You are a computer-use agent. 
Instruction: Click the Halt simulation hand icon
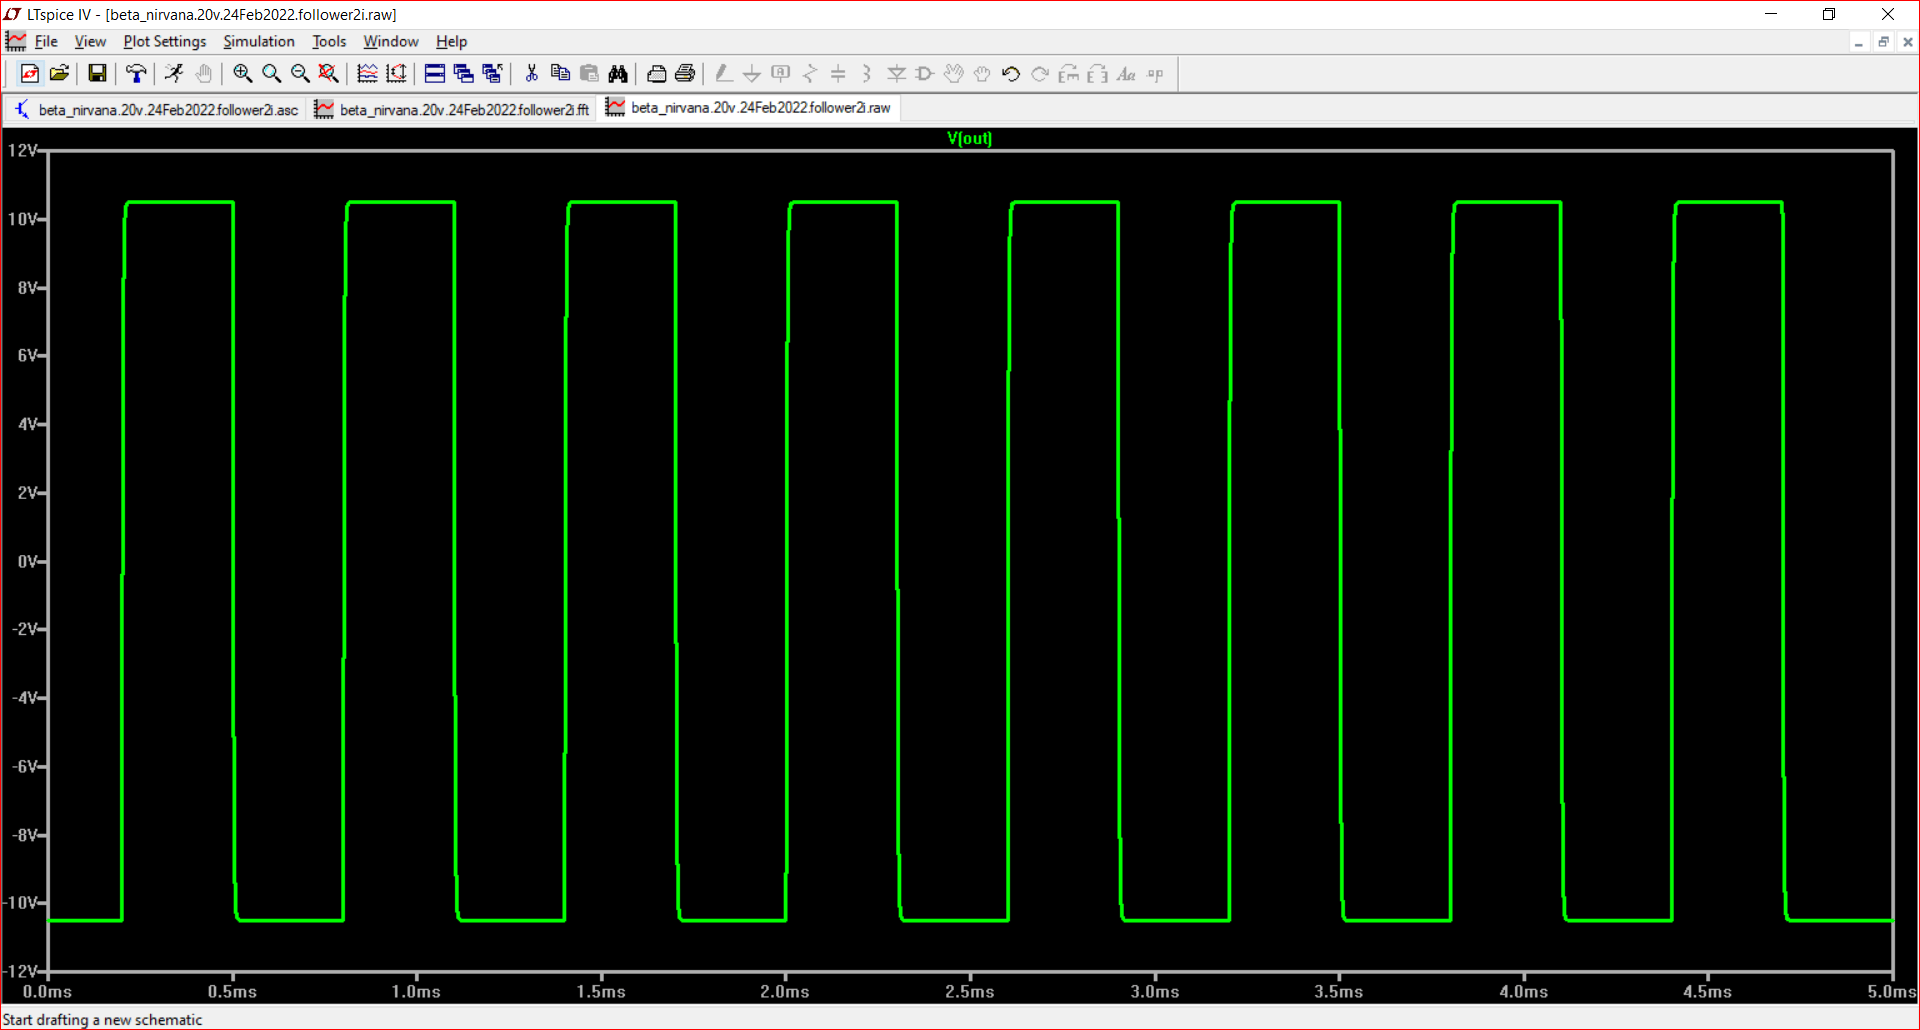coord(204,74)
